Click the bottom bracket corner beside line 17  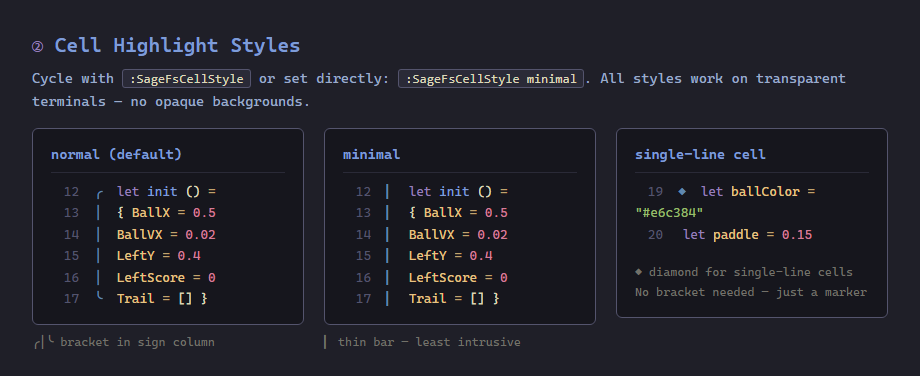pyautogui.click(x=100, y=297)
